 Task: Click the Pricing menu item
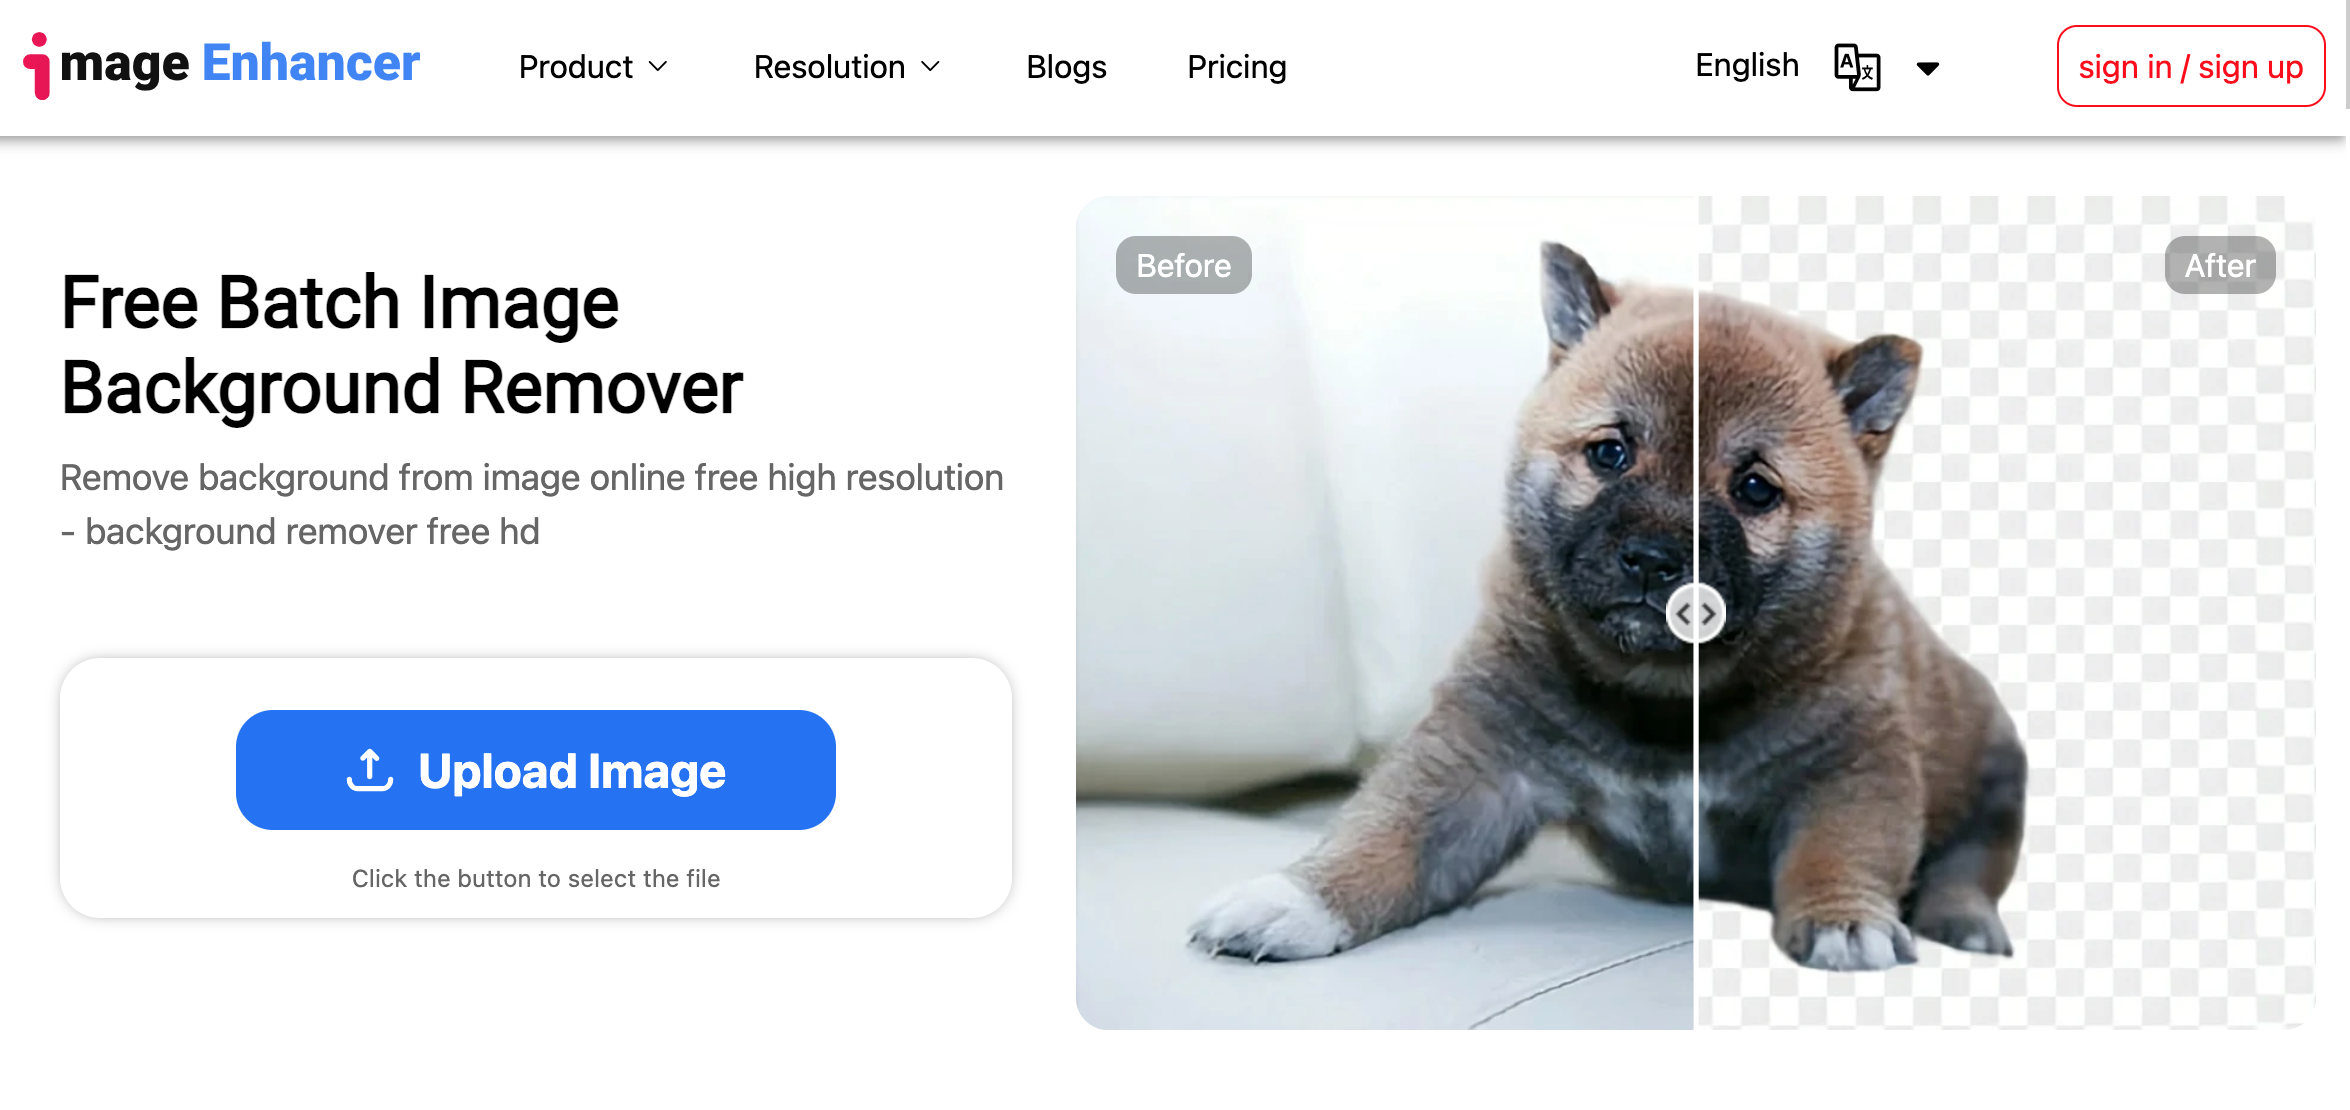coord(1236,66)
